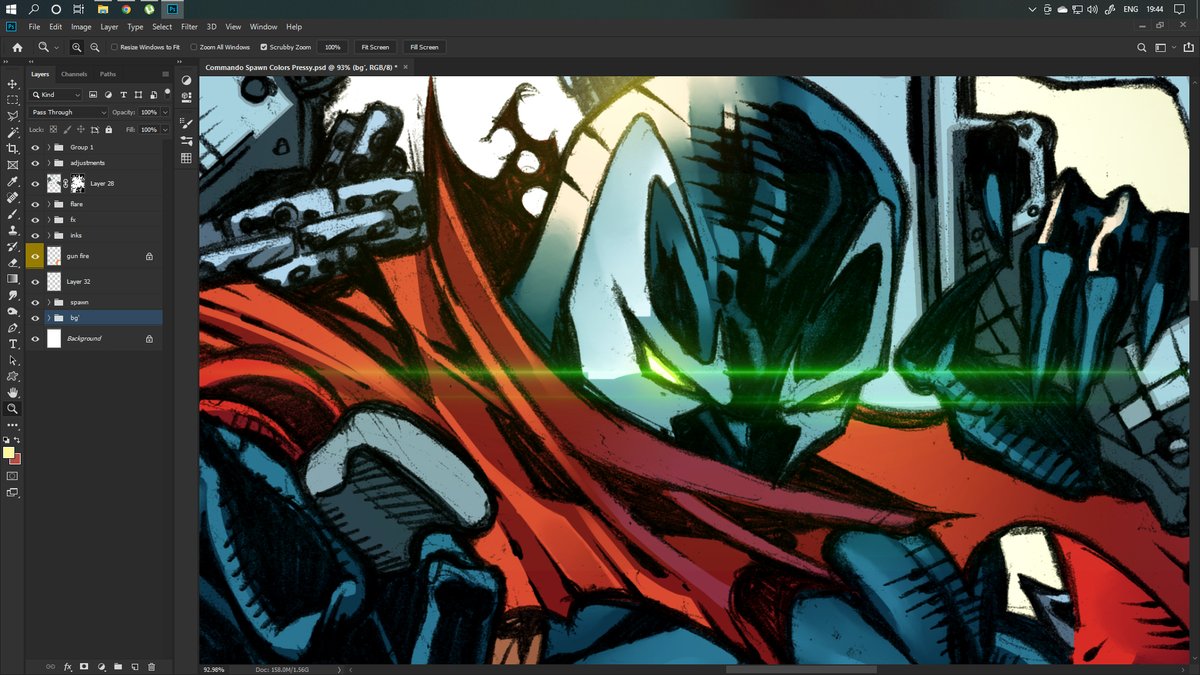Click the foreground color swatch

[x=9, y=453]
